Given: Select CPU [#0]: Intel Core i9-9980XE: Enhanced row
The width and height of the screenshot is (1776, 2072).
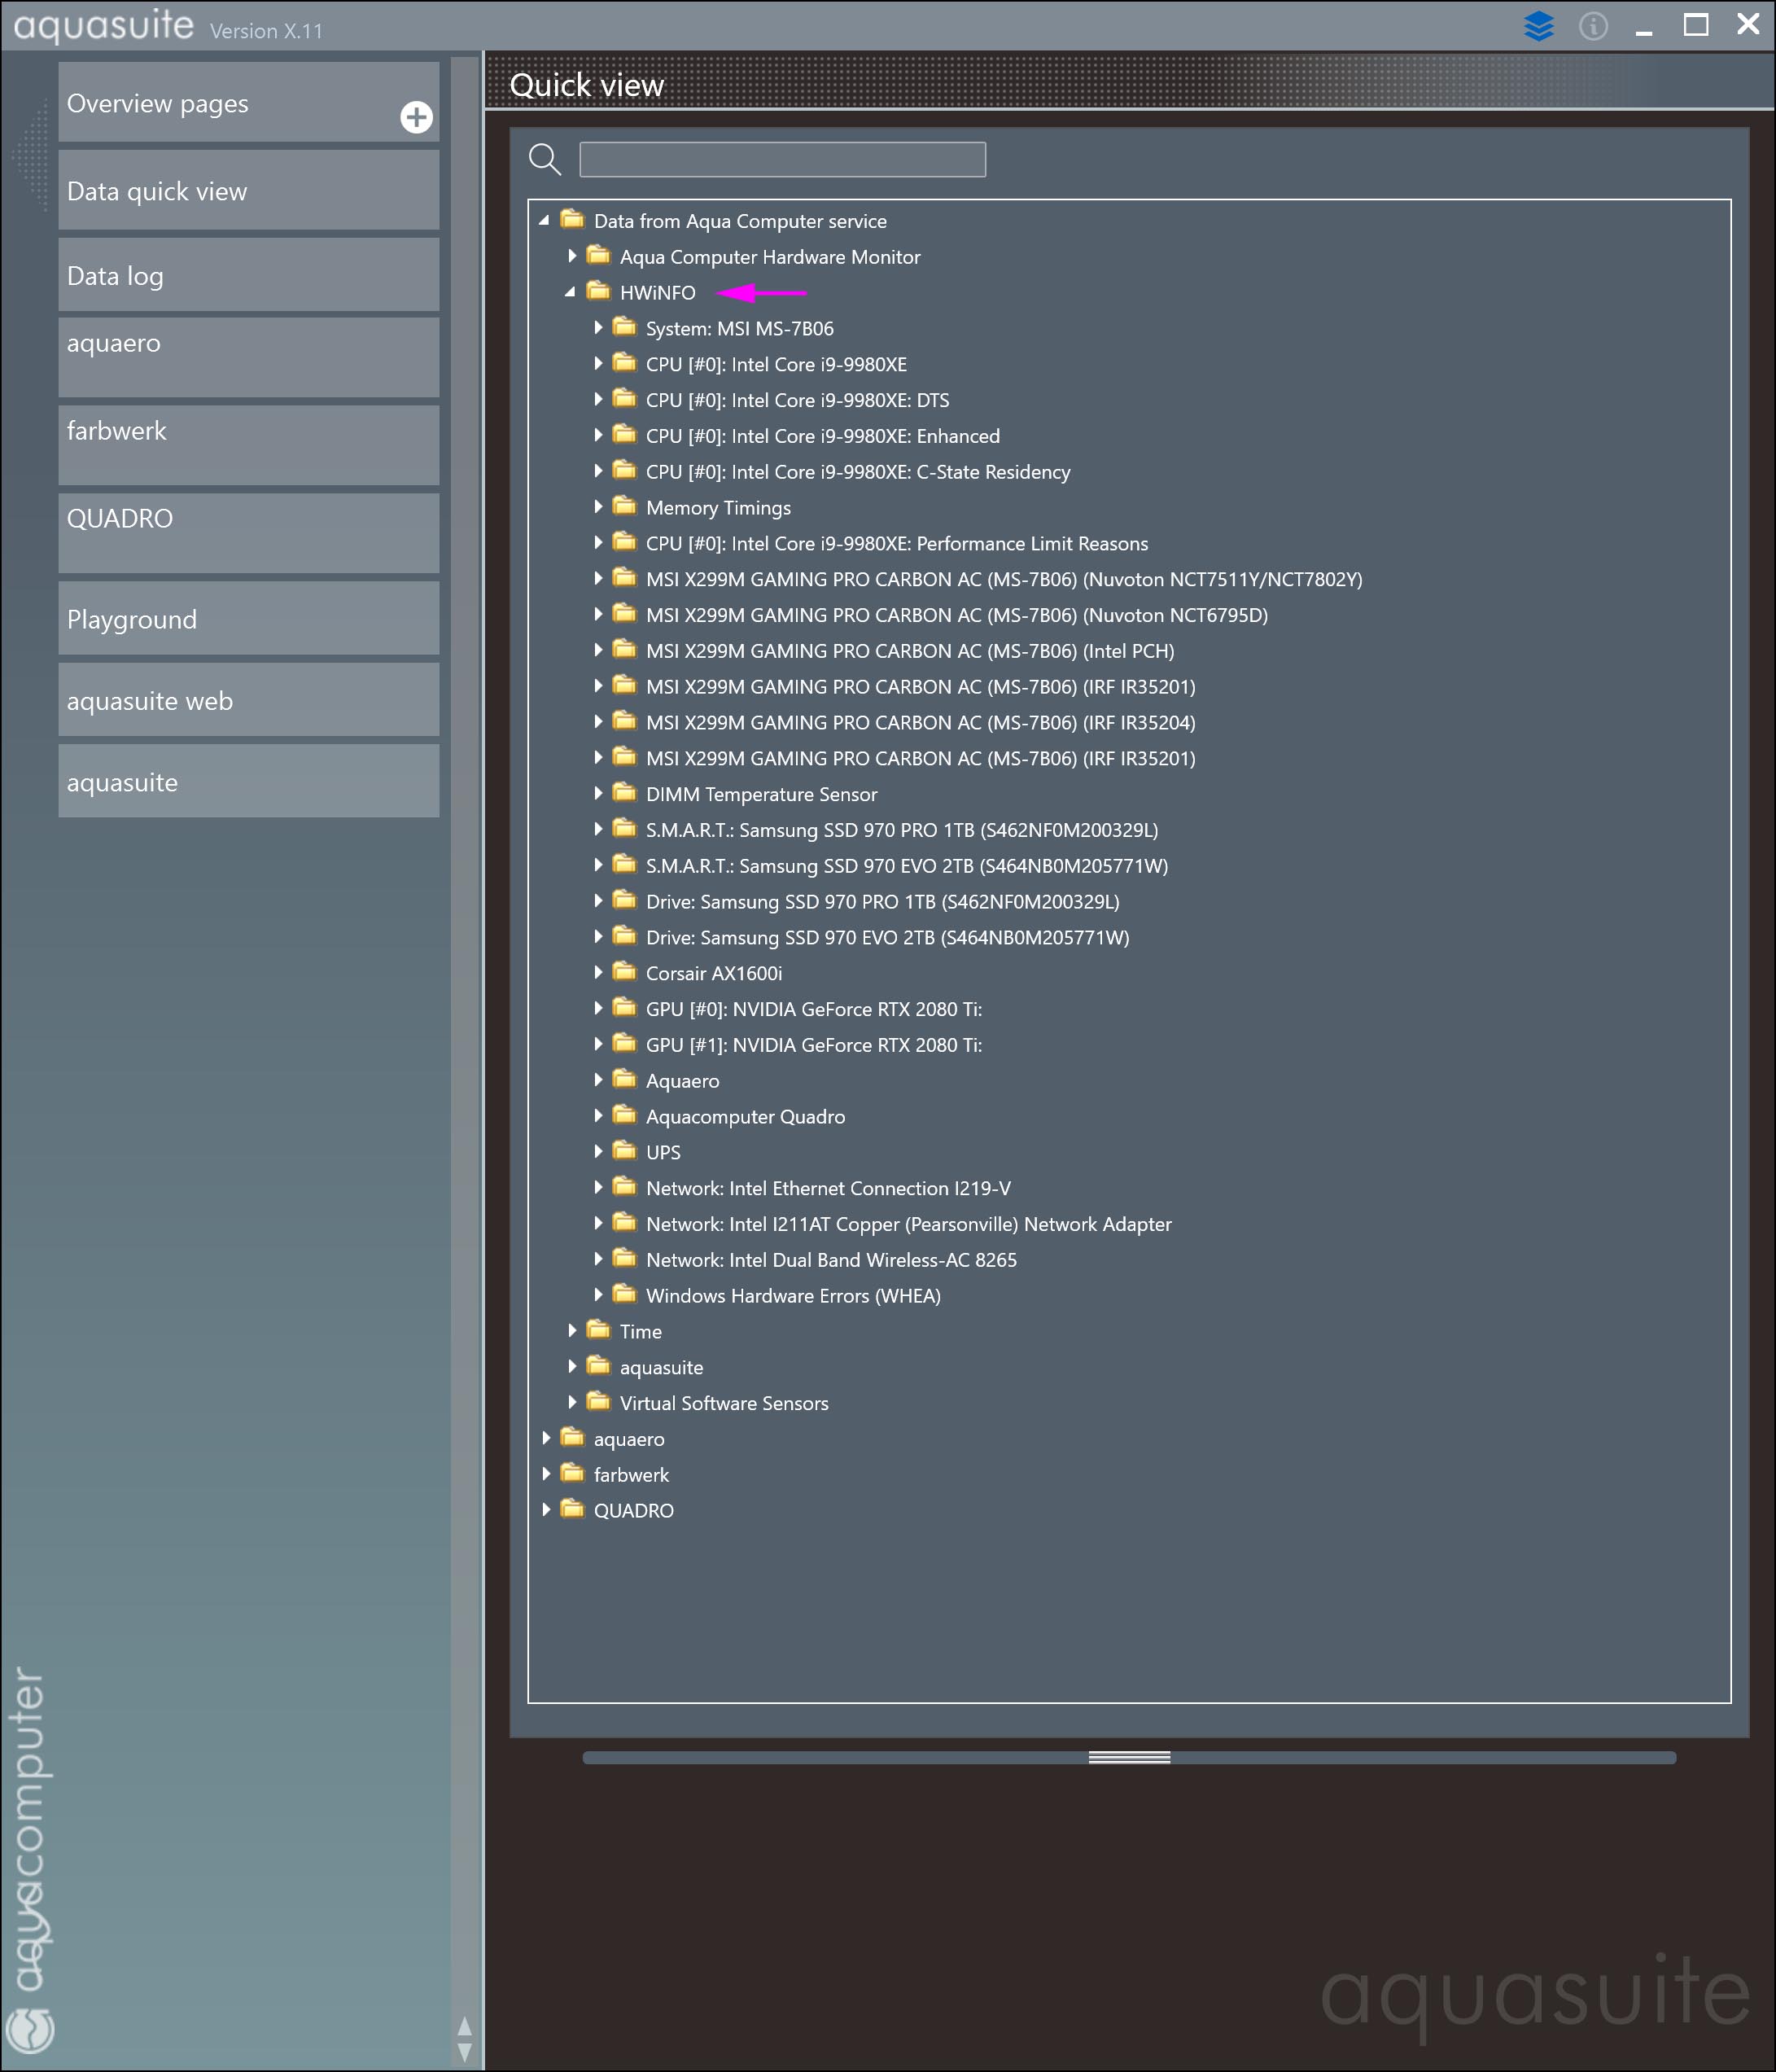Looking at the screenshot, I should pyautogui.click(x=823, y=436).
